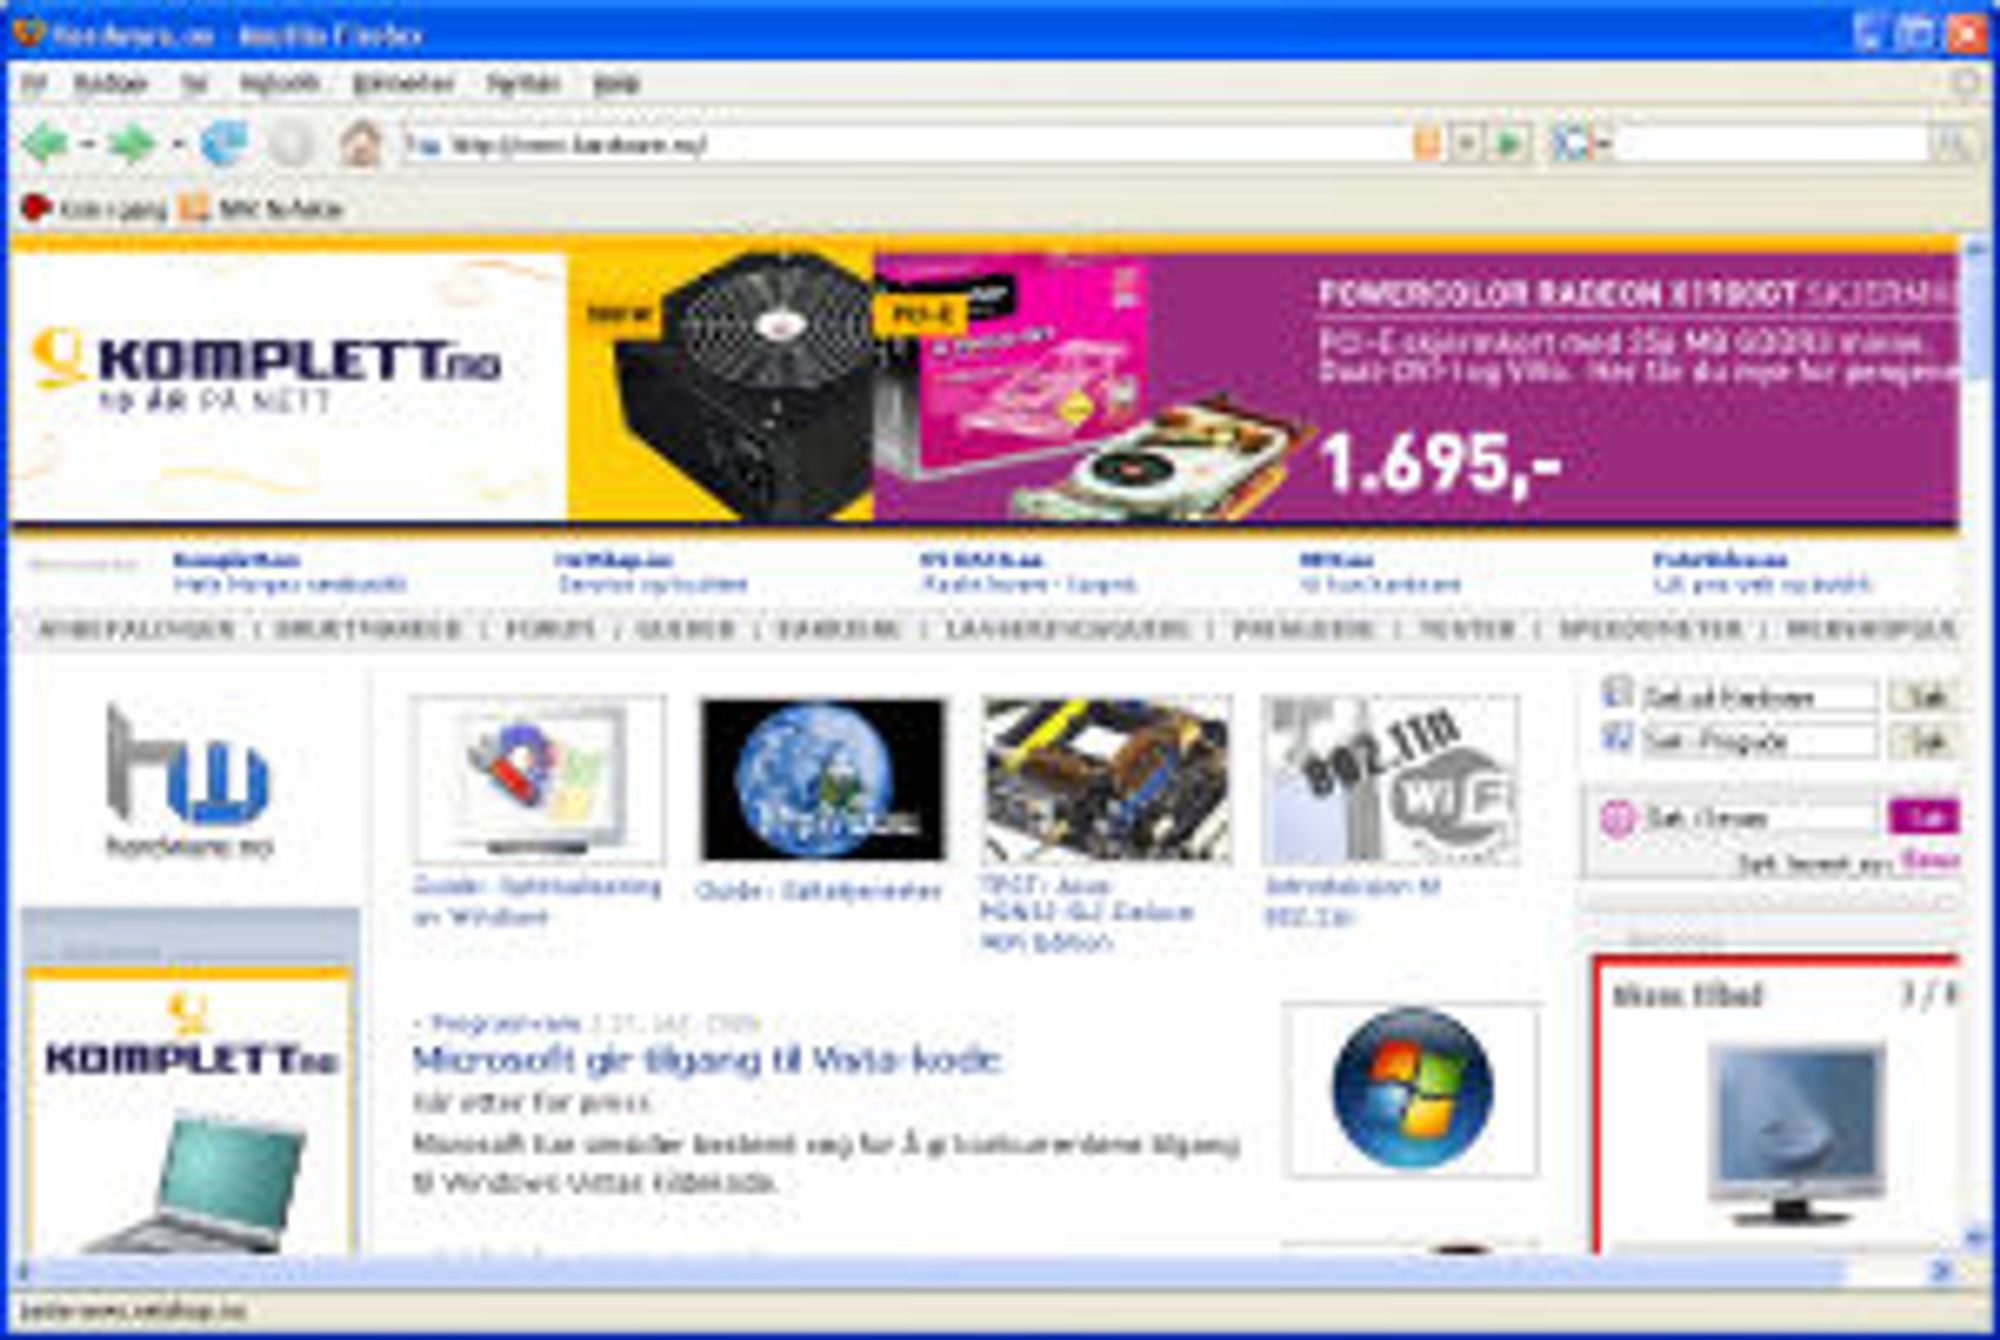Click the search field beside pink circle icon
Viewport: 2000px width, 1340px height.
[1760, 818]
